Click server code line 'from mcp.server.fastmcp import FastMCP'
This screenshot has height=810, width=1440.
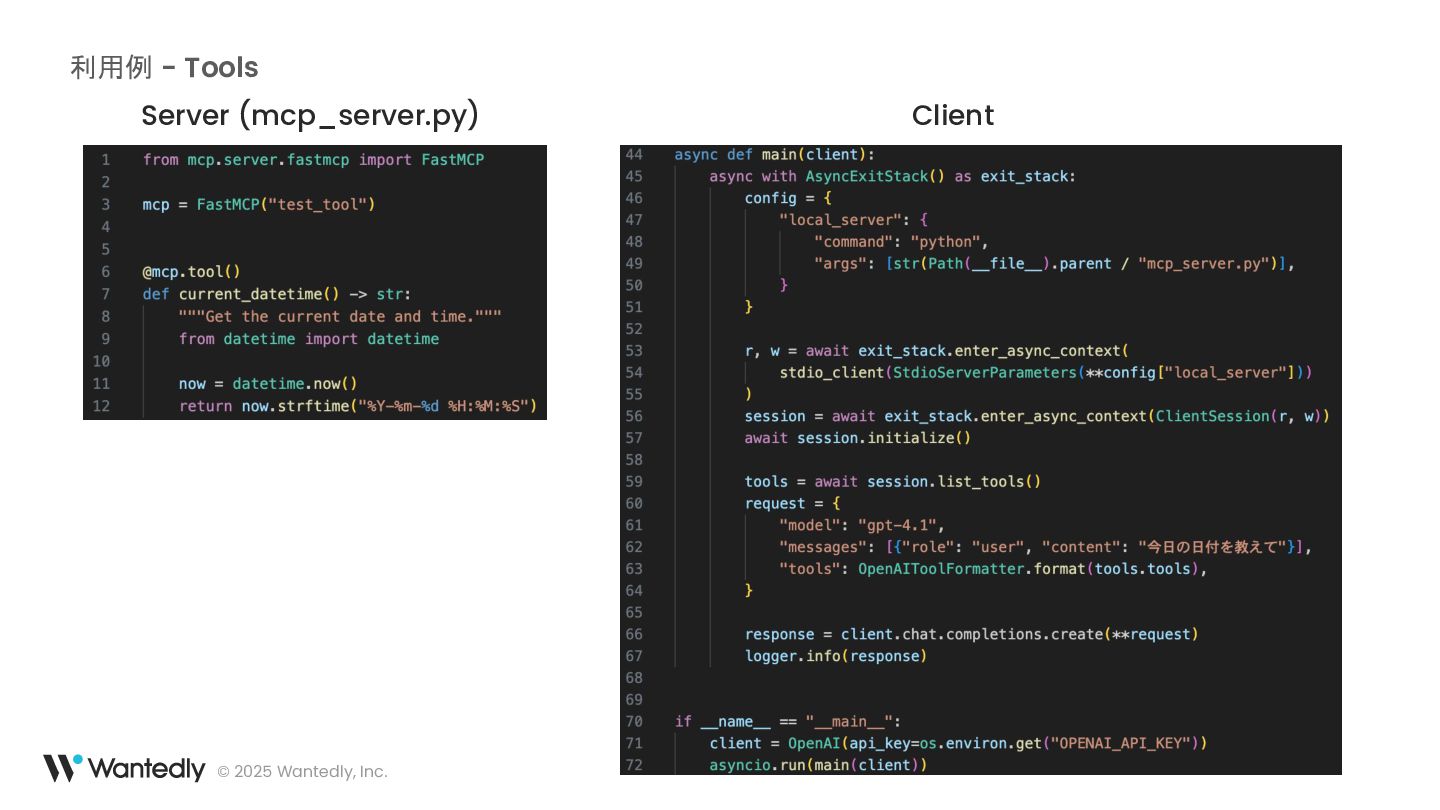313,160
